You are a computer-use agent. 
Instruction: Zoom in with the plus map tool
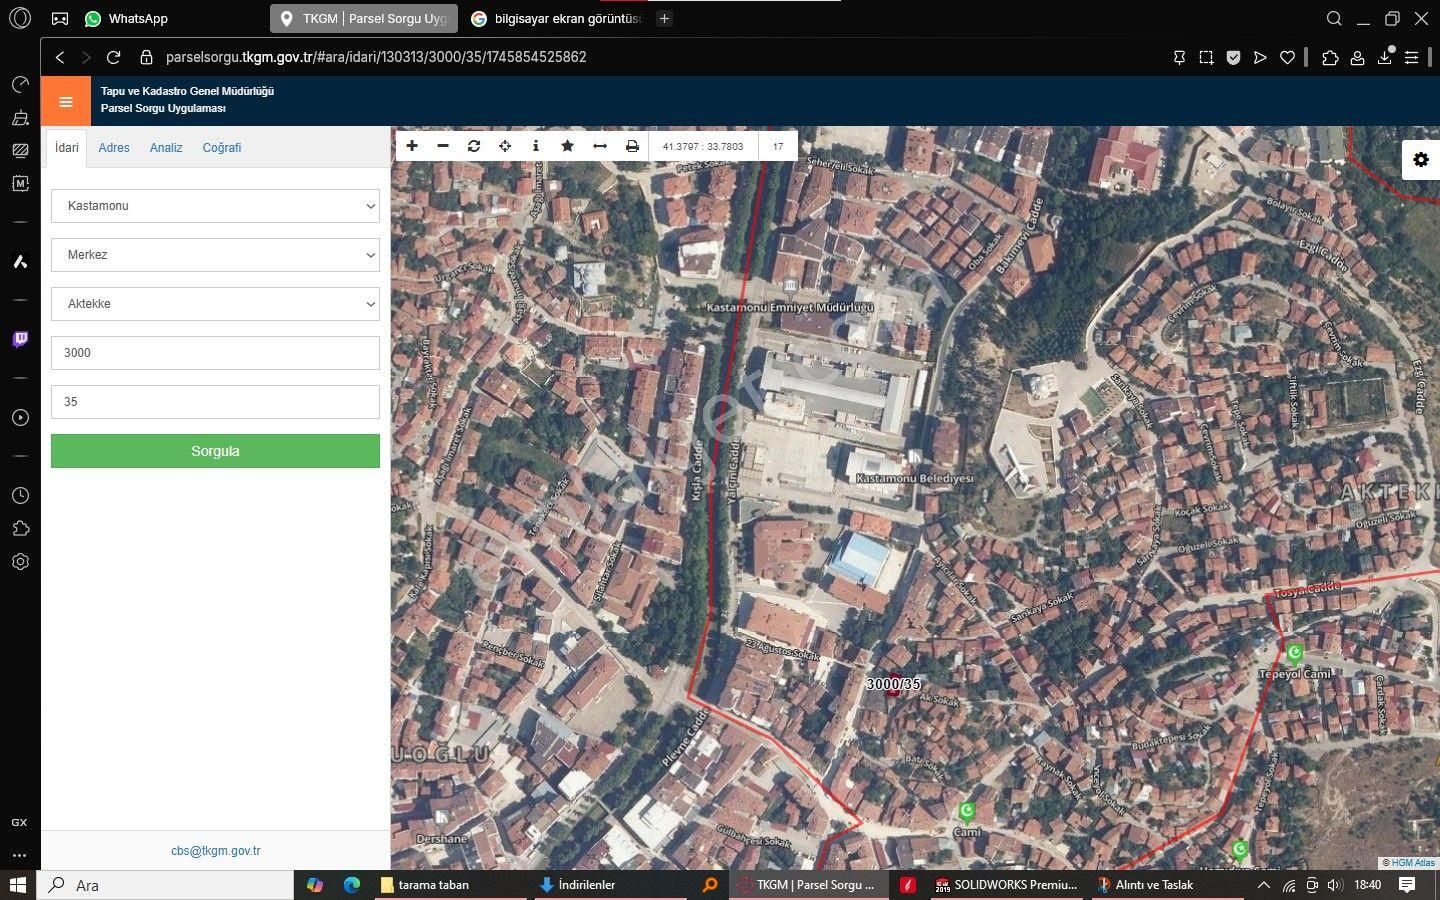[411, 146]
